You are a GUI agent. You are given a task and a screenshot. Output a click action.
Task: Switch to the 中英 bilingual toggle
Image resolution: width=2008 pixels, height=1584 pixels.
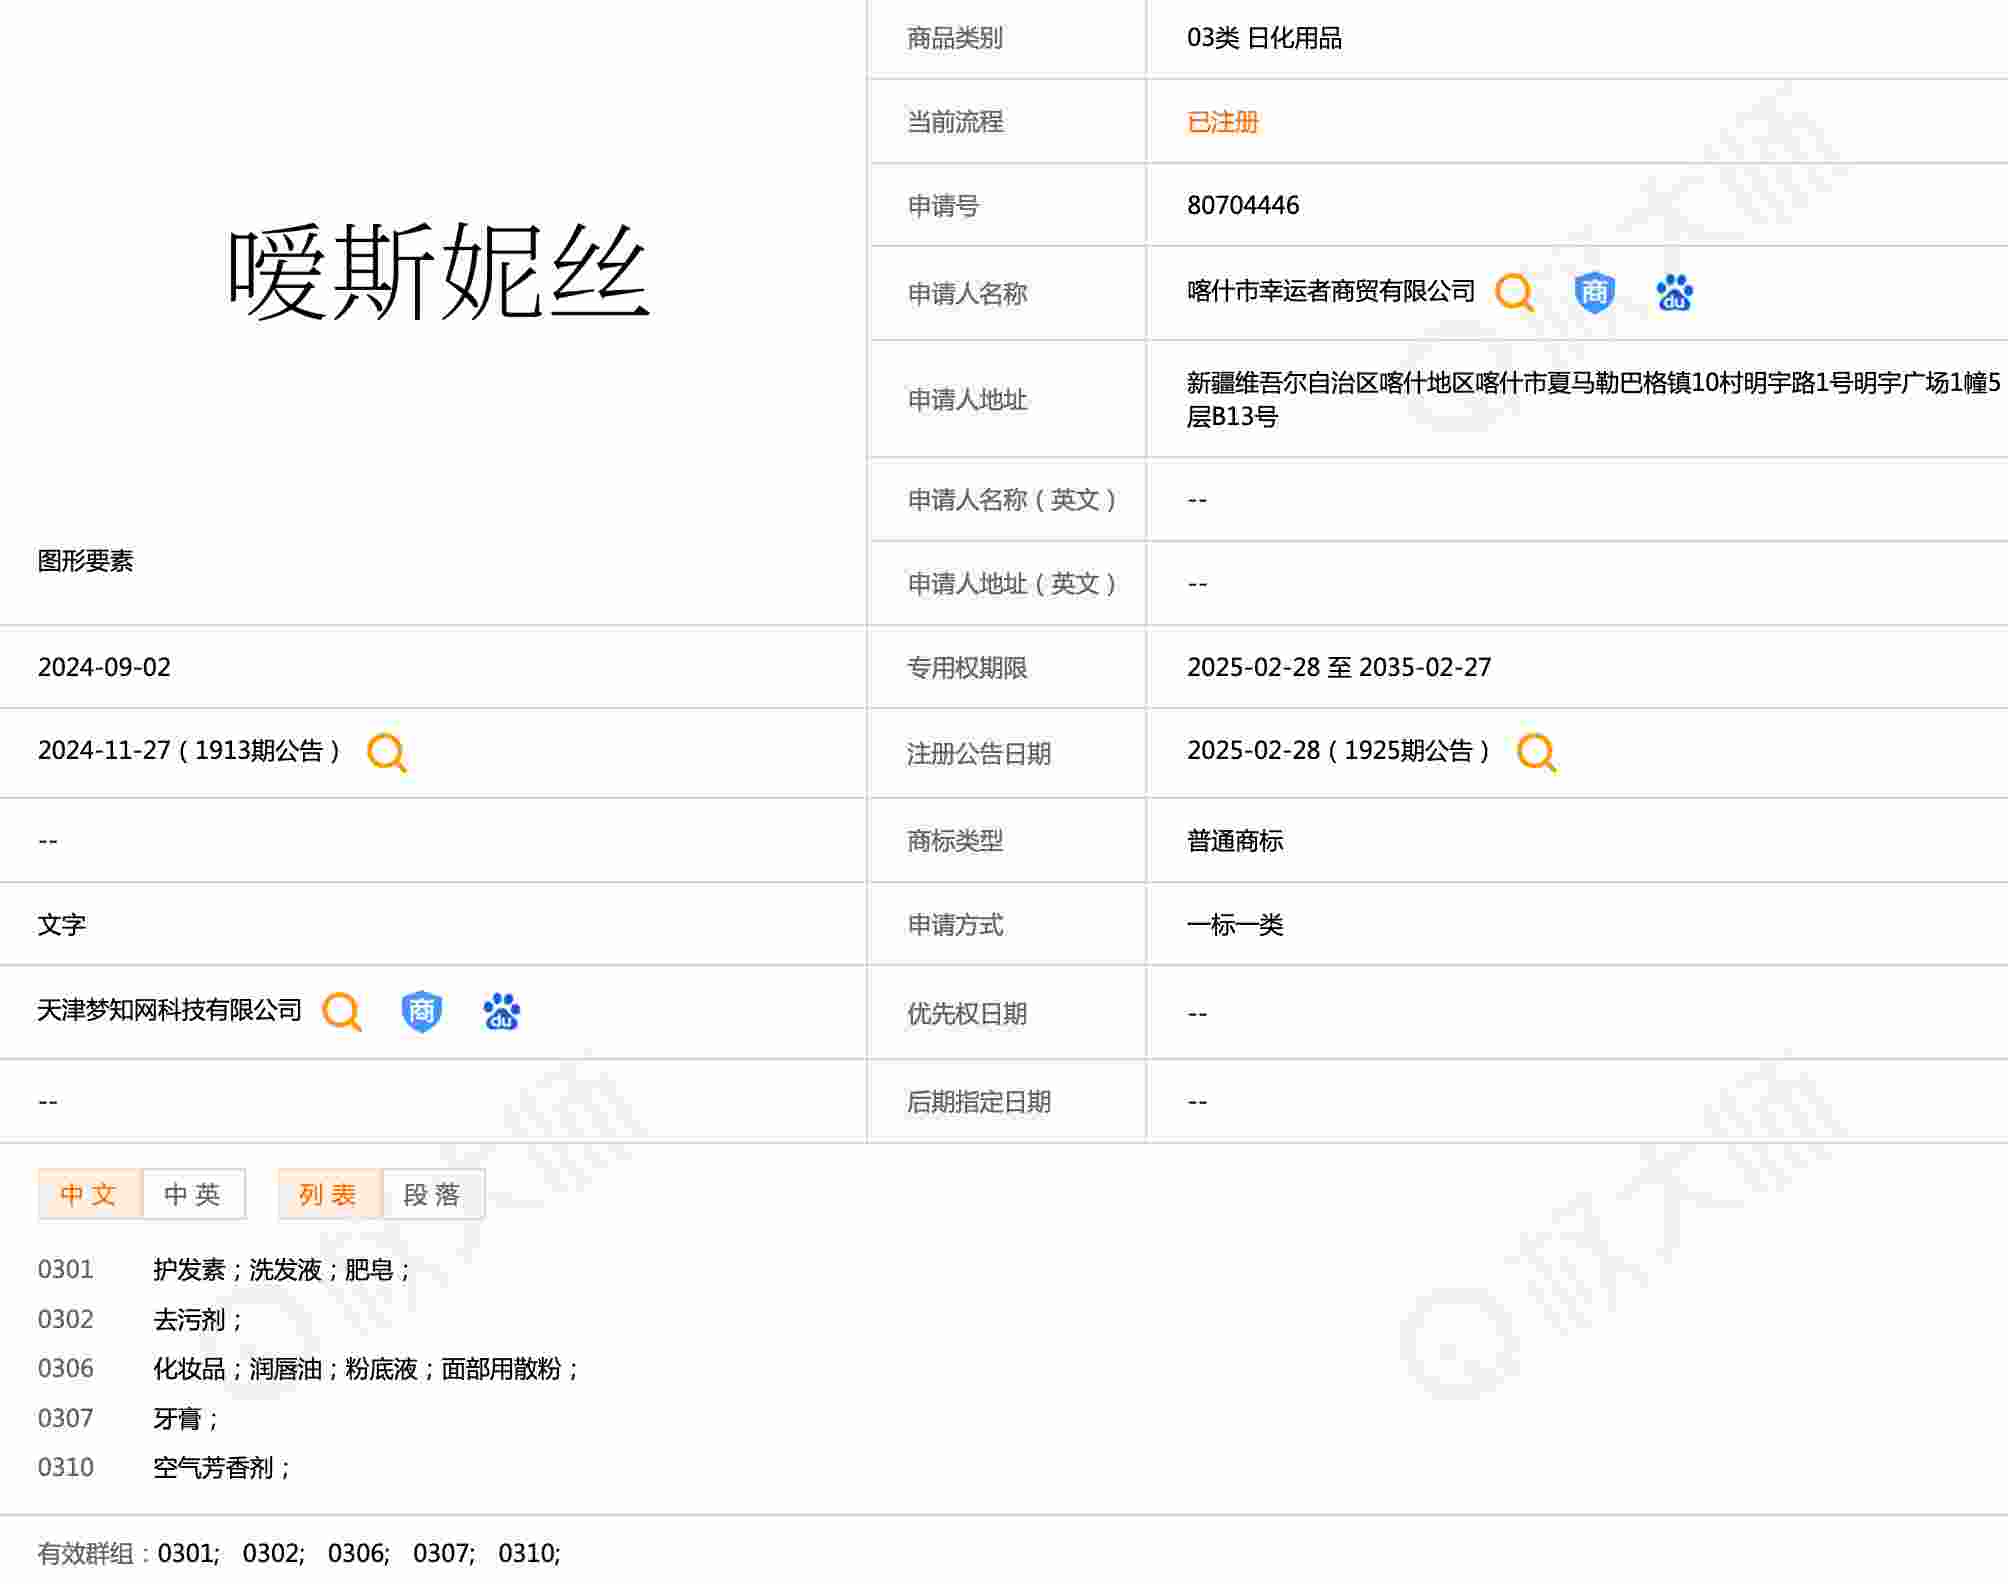click(x=193, y=1194)
